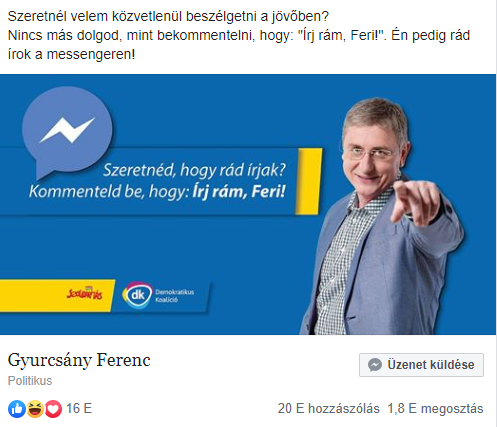Click the Love heart reaction icon

[53, 409]
